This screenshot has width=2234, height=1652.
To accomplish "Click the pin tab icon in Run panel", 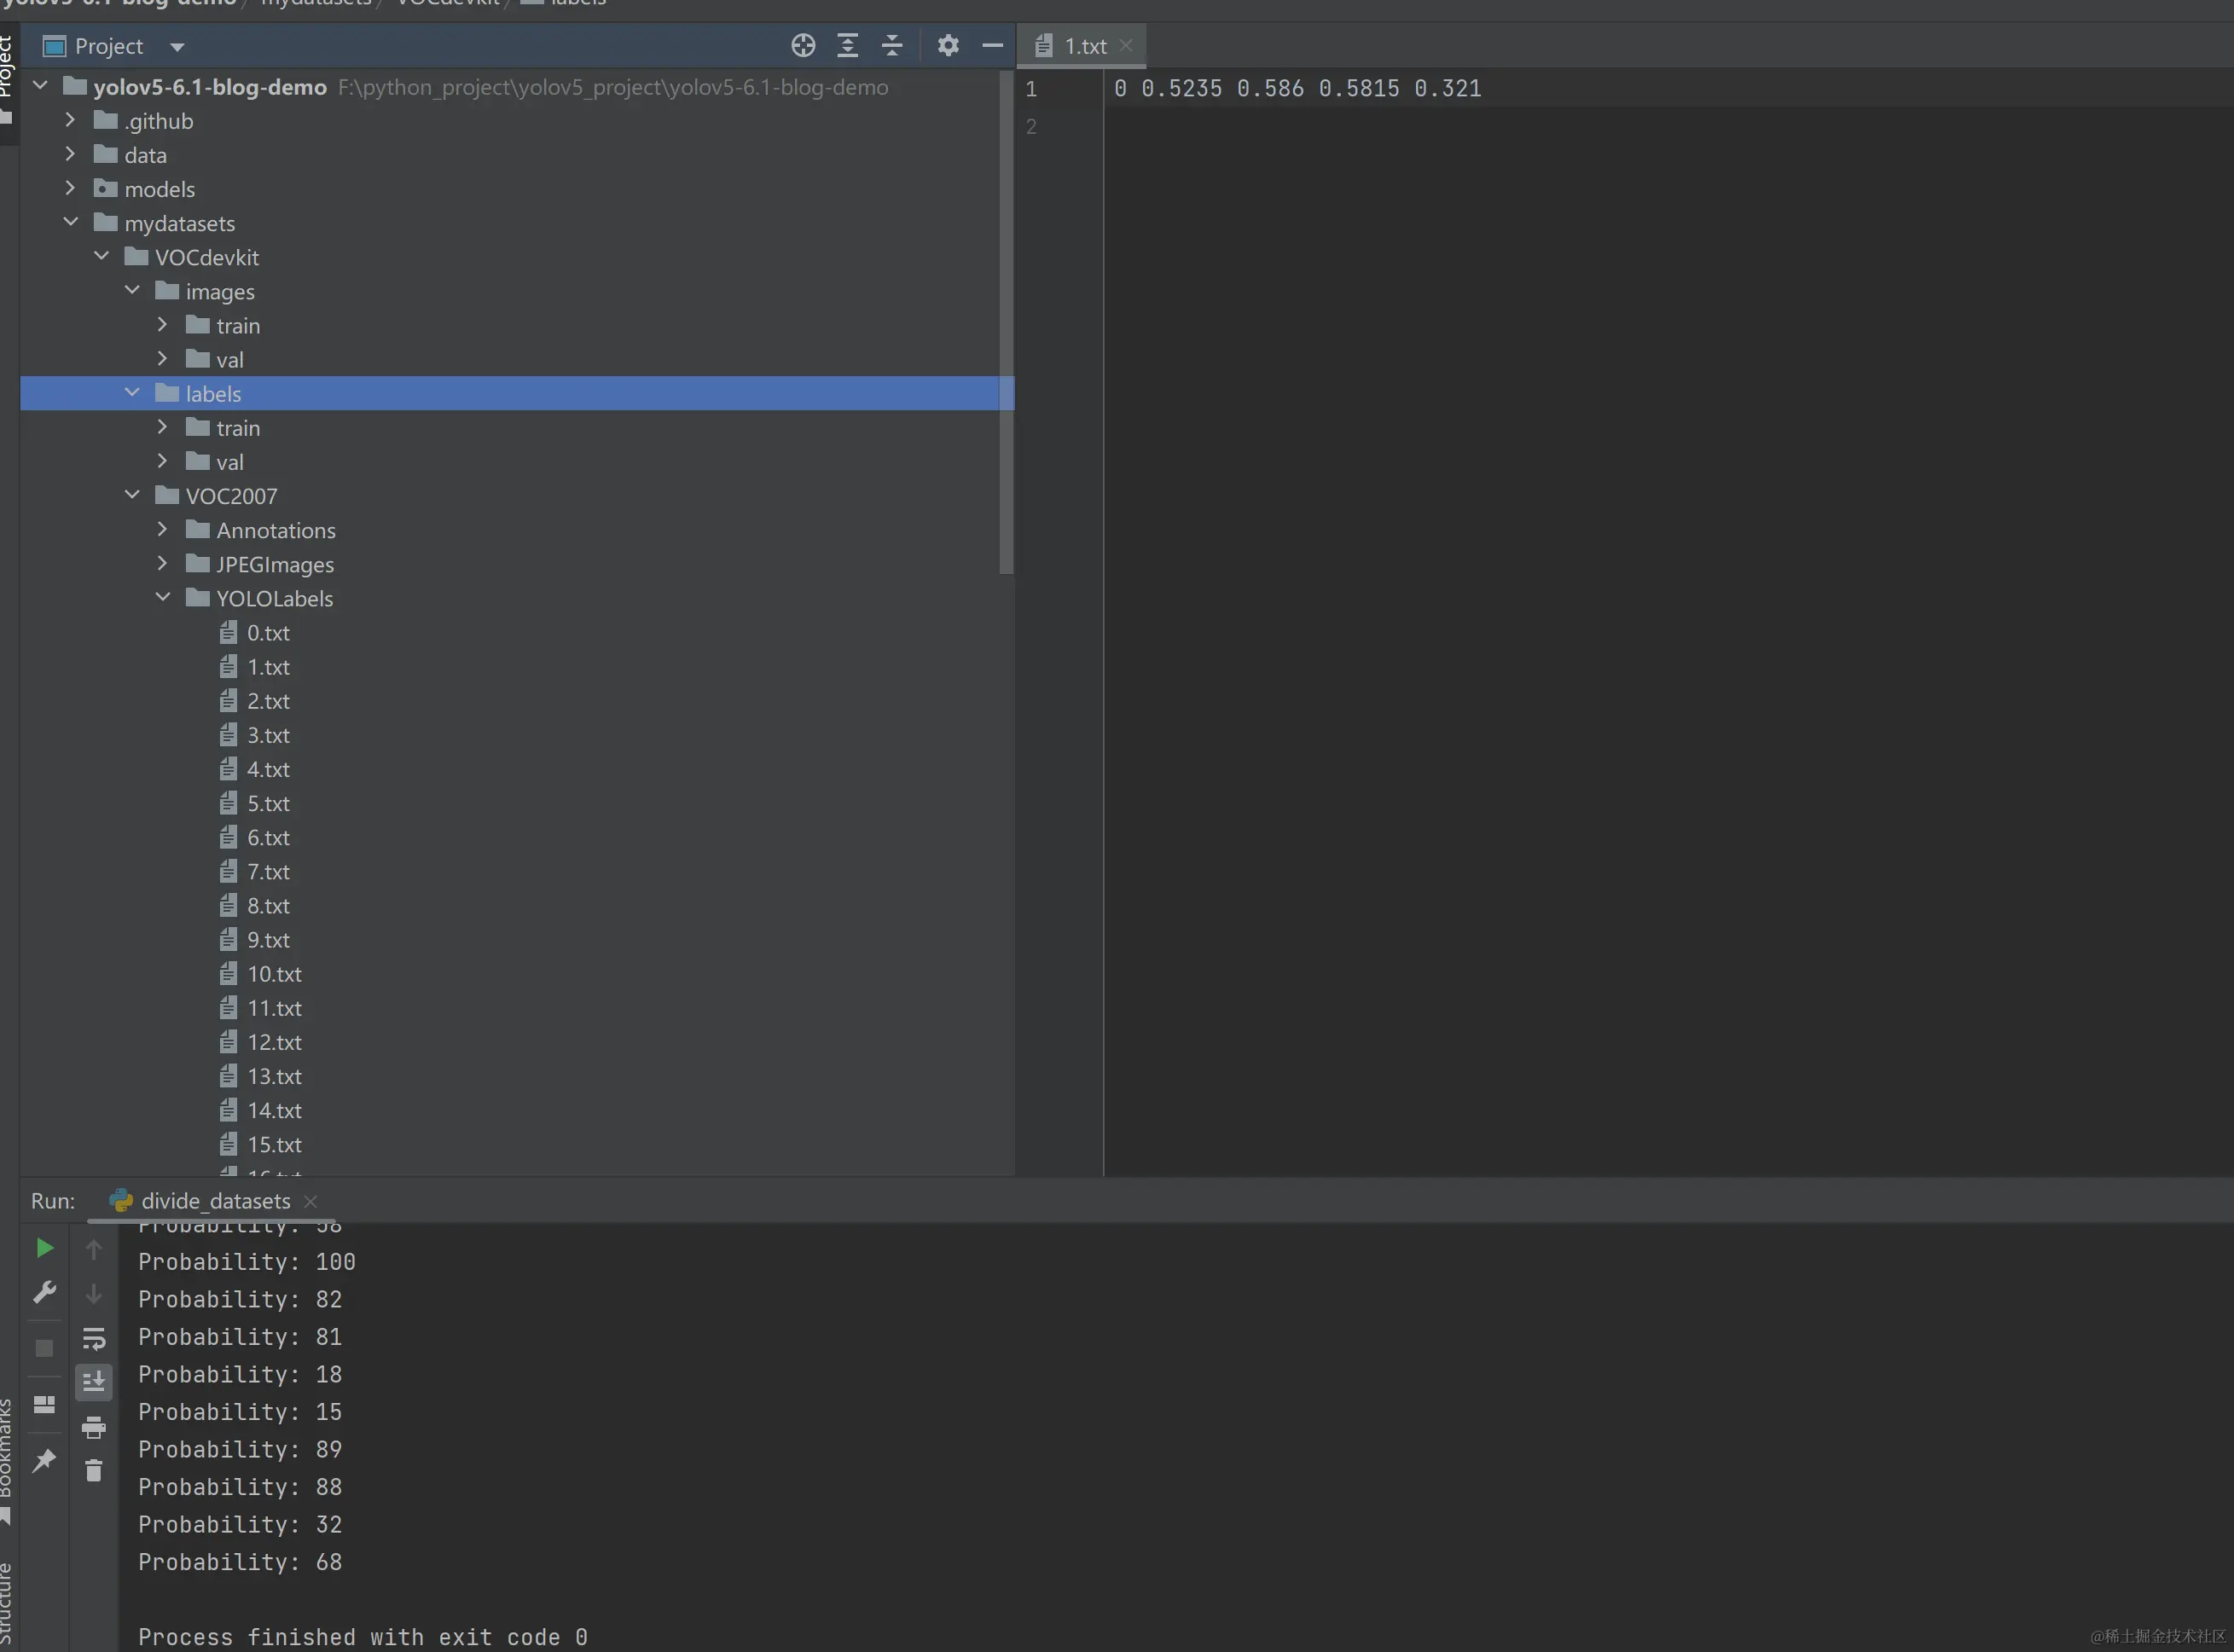I will (44, 1460).
